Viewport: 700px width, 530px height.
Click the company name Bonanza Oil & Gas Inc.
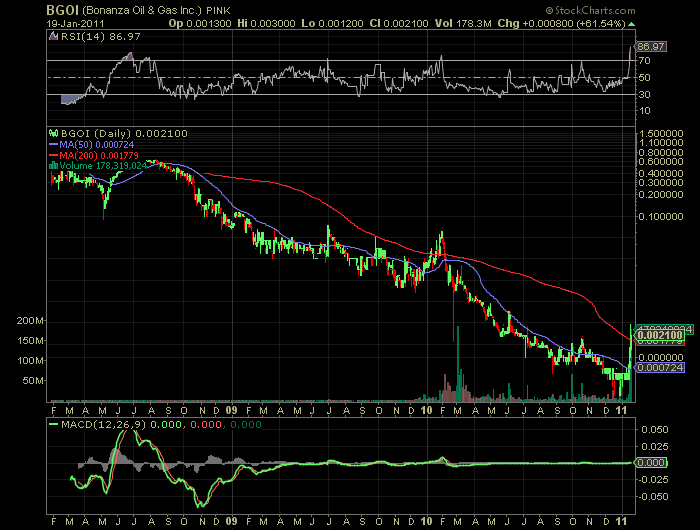pos(142,10)
